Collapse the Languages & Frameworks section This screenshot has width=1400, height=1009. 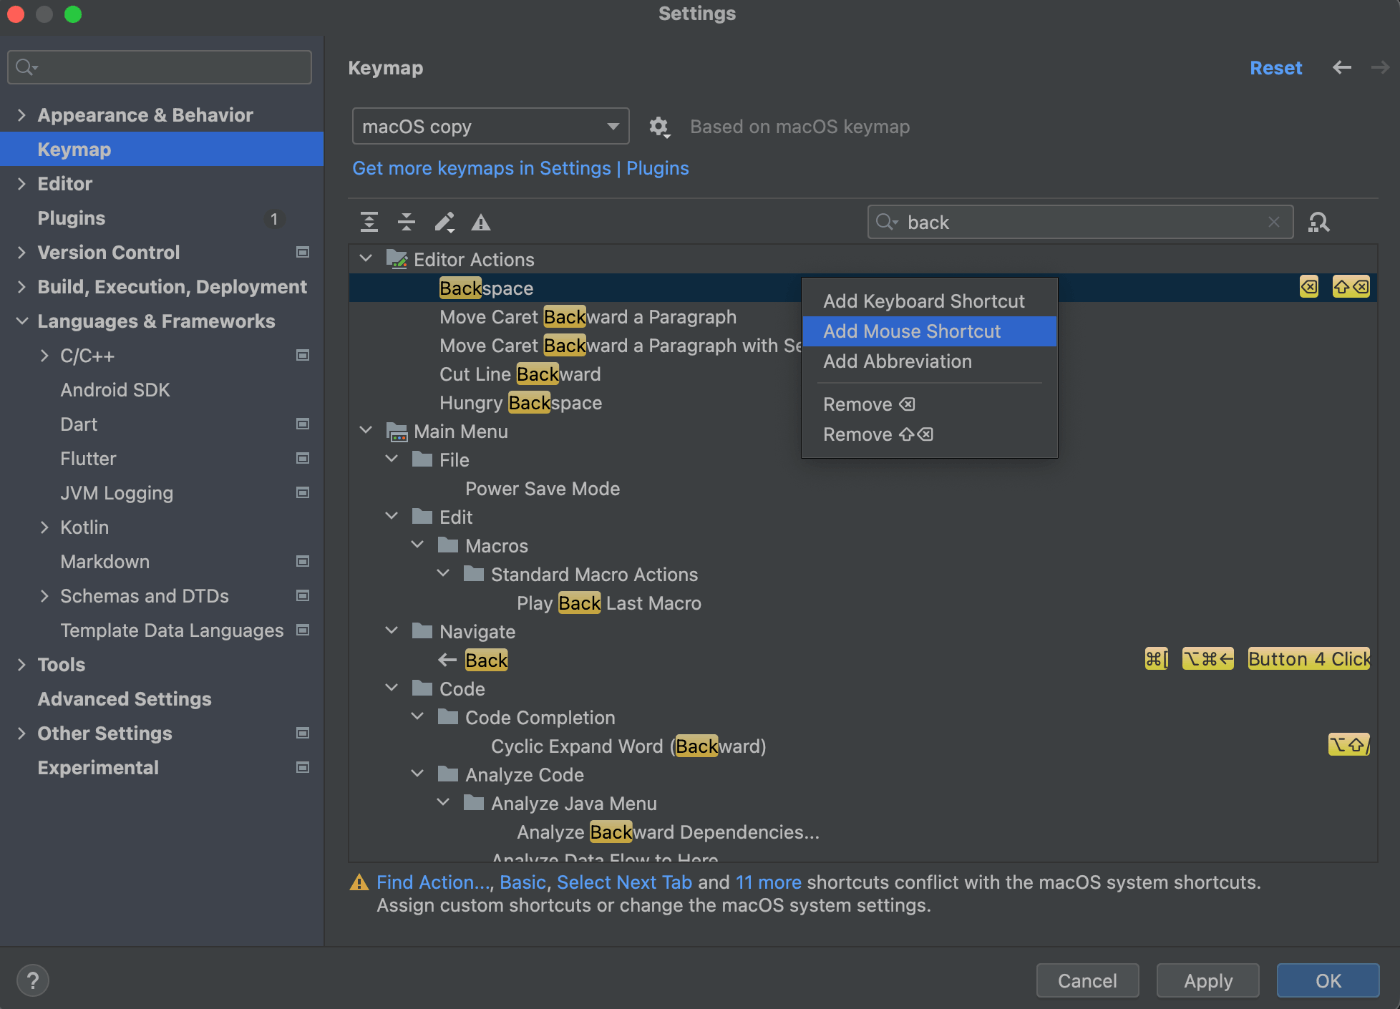pyautogui.click(x=22, y=321)
